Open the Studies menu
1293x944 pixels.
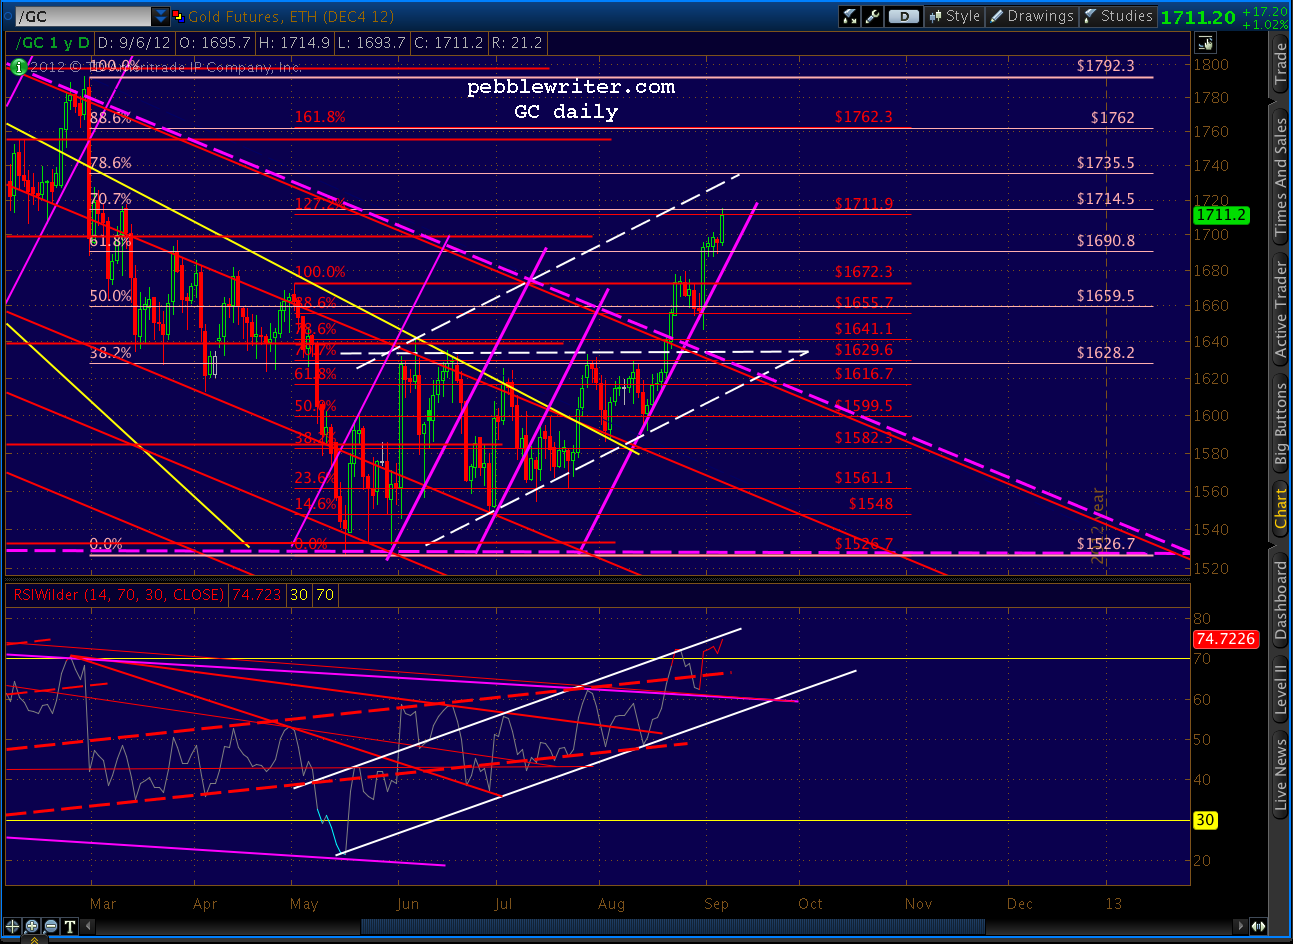coord(1117,16)
